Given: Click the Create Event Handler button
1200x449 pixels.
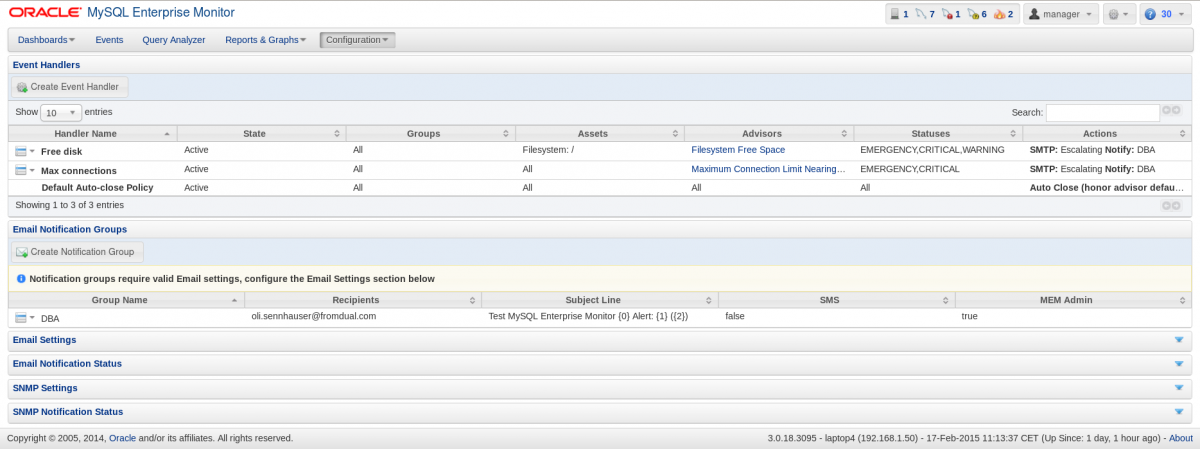Looking at the screenshot, I should [x=69, y=87].
